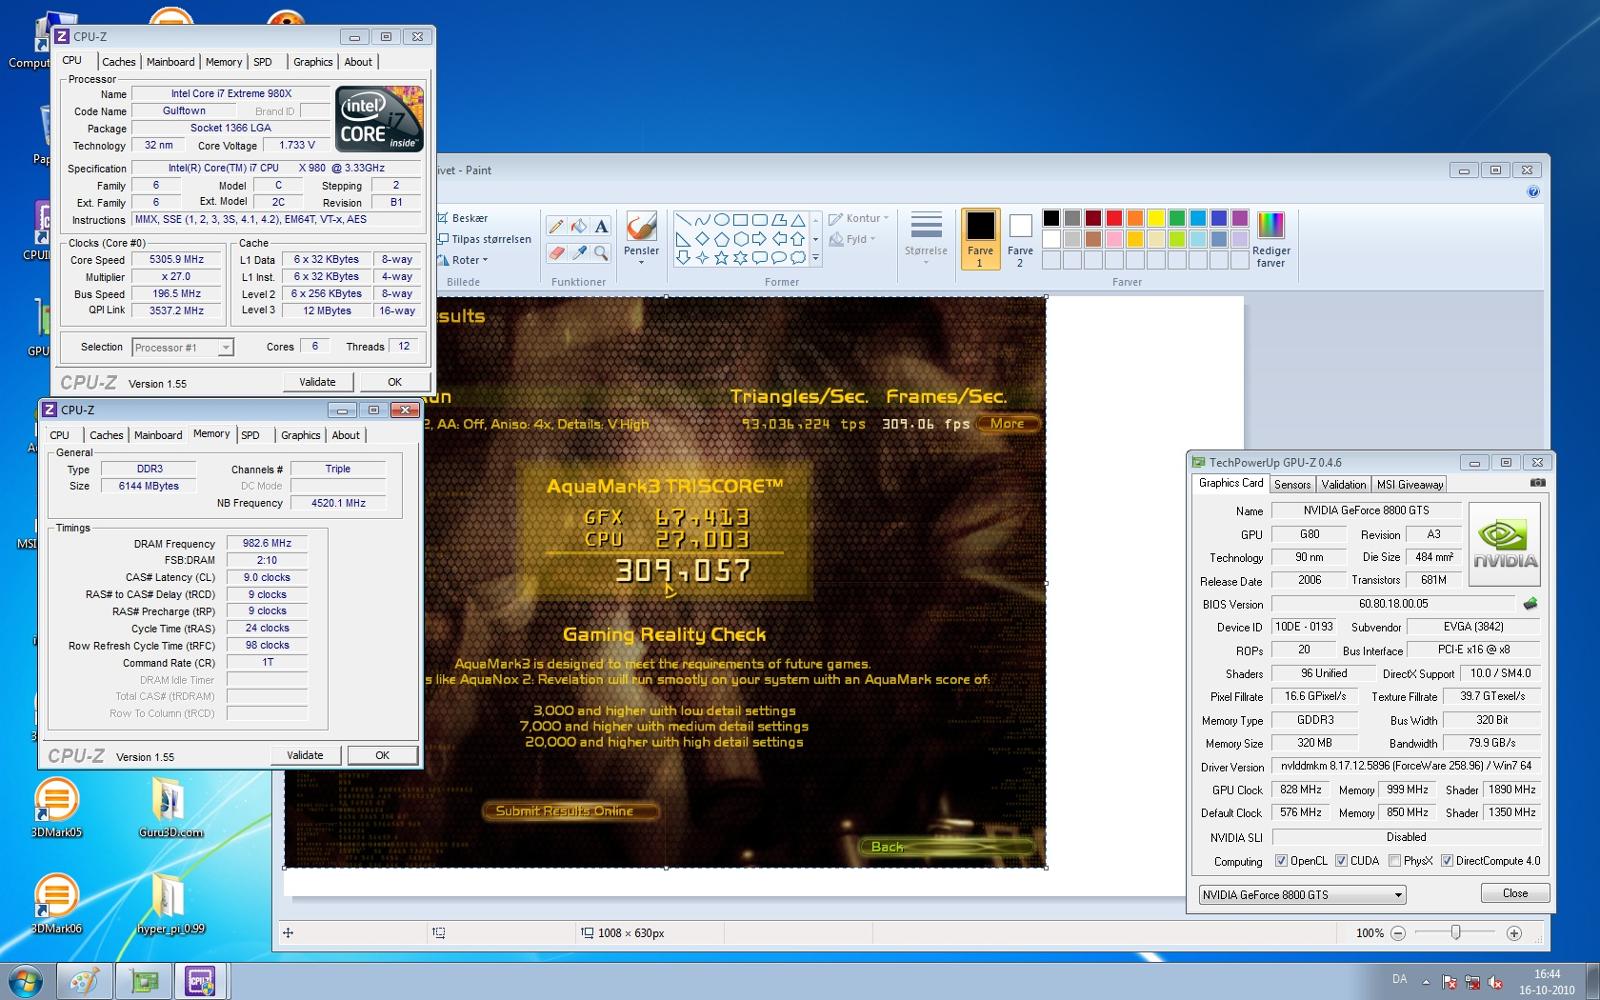This screenshot has width=1600, height=1000.
Task: Click the BIOS save chip icon in GPU-Z
Action: [x=1530, y=604]
